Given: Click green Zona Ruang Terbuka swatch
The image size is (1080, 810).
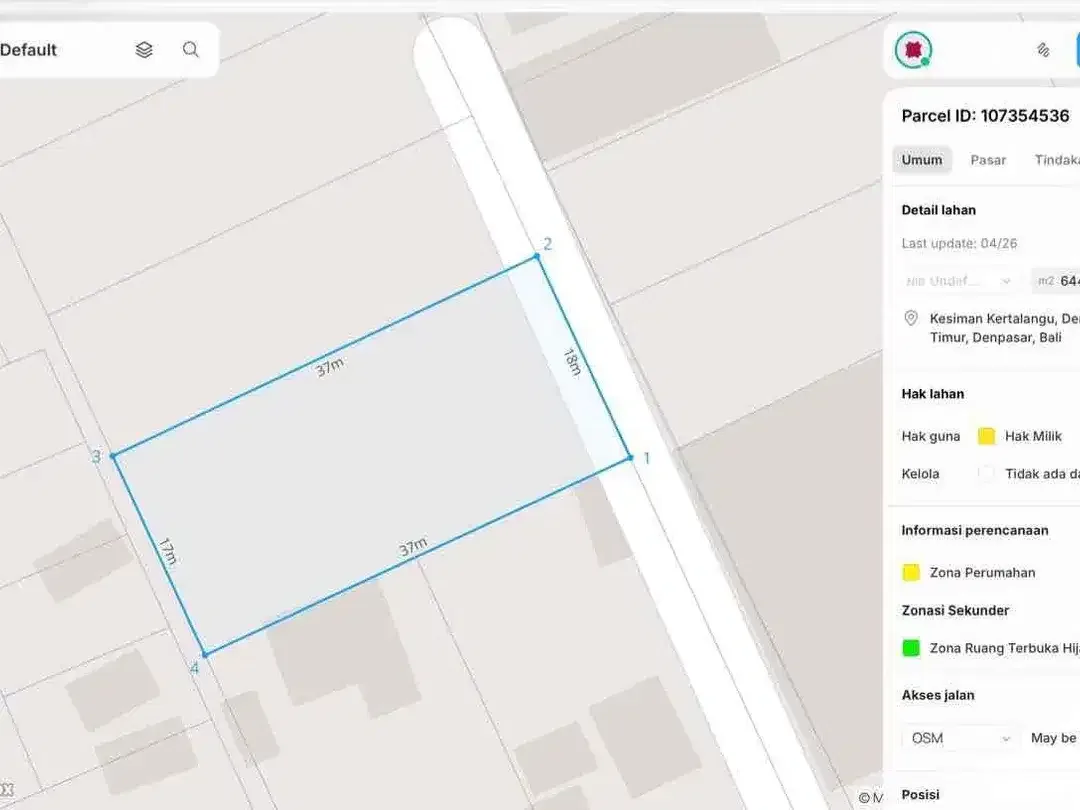Looking at the screenshot, I should click(911, 648).
